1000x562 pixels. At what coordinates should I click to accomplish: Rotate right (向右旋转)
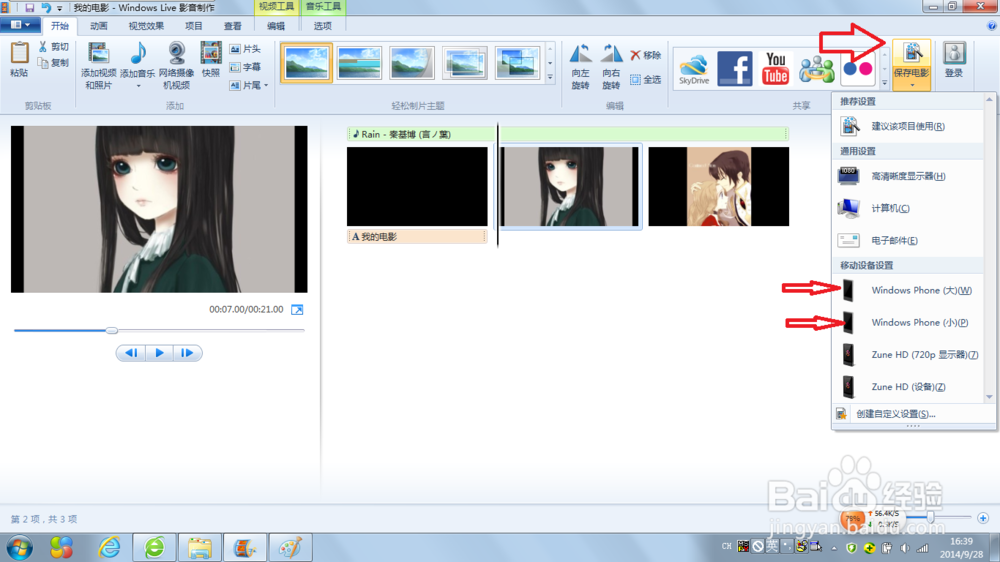point(611,66)
